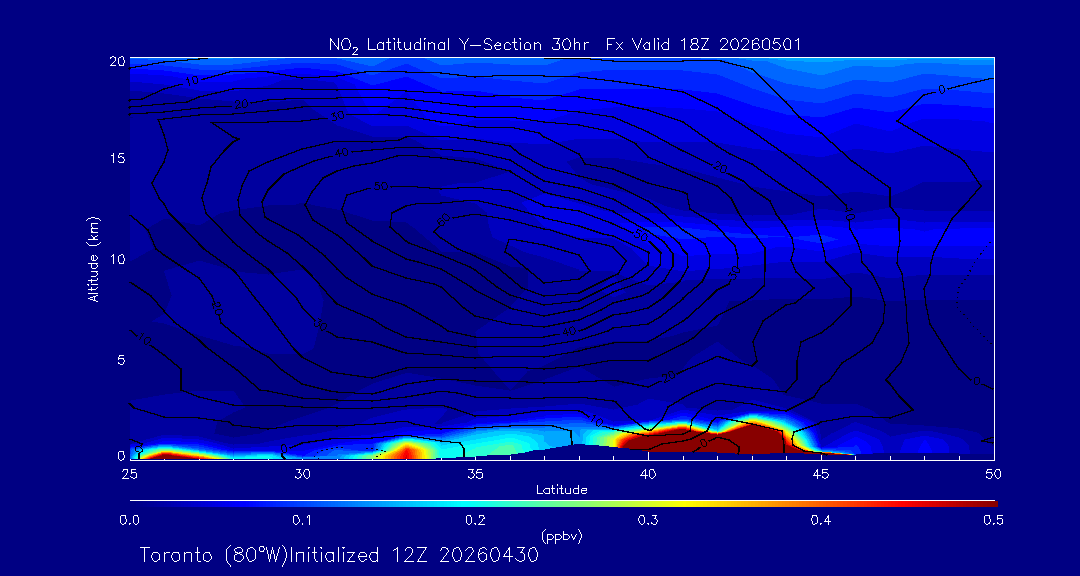Click the latitude 50 tick label
1080x576 pixels.
click(994, 473)
